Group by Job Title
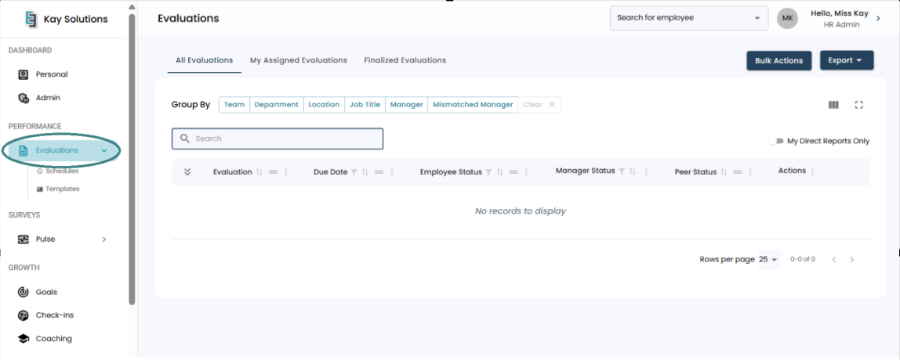Viewport: 900px width, 360px height. pyautogui.click(x=365, y=104)
